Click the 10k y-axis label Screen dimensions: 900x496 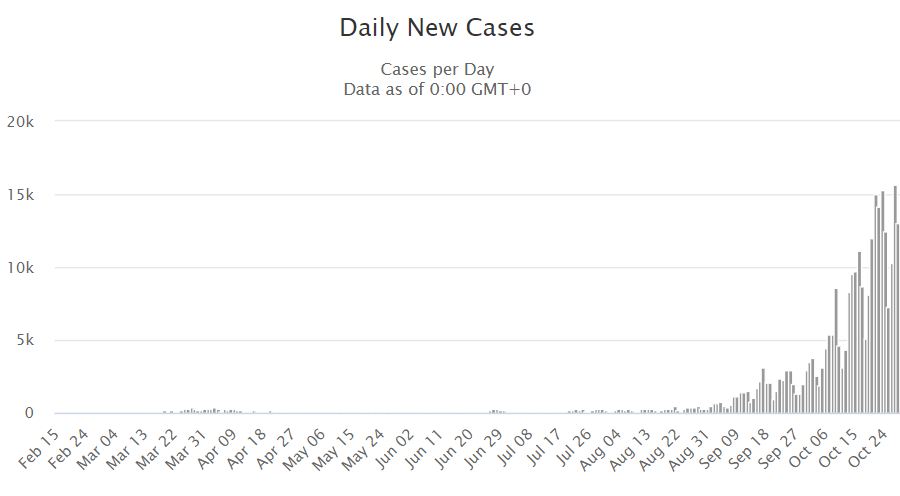[20, 268]
